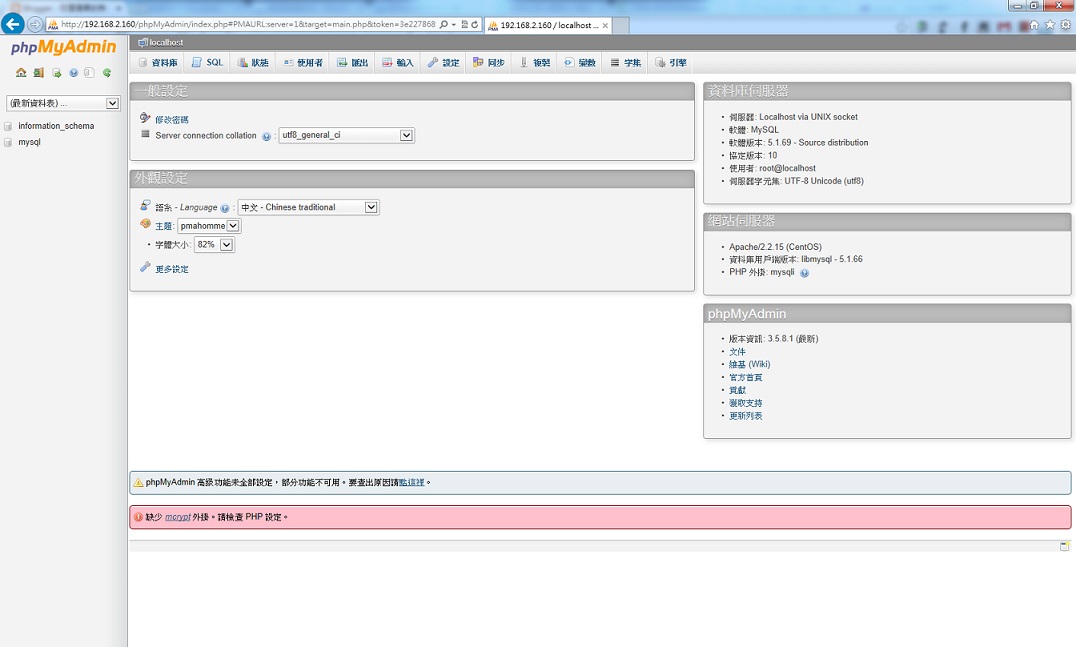This screenshot has height=647, width=1076.
Task: Click help icon beside Server connection collation
Action: (266, 137)
